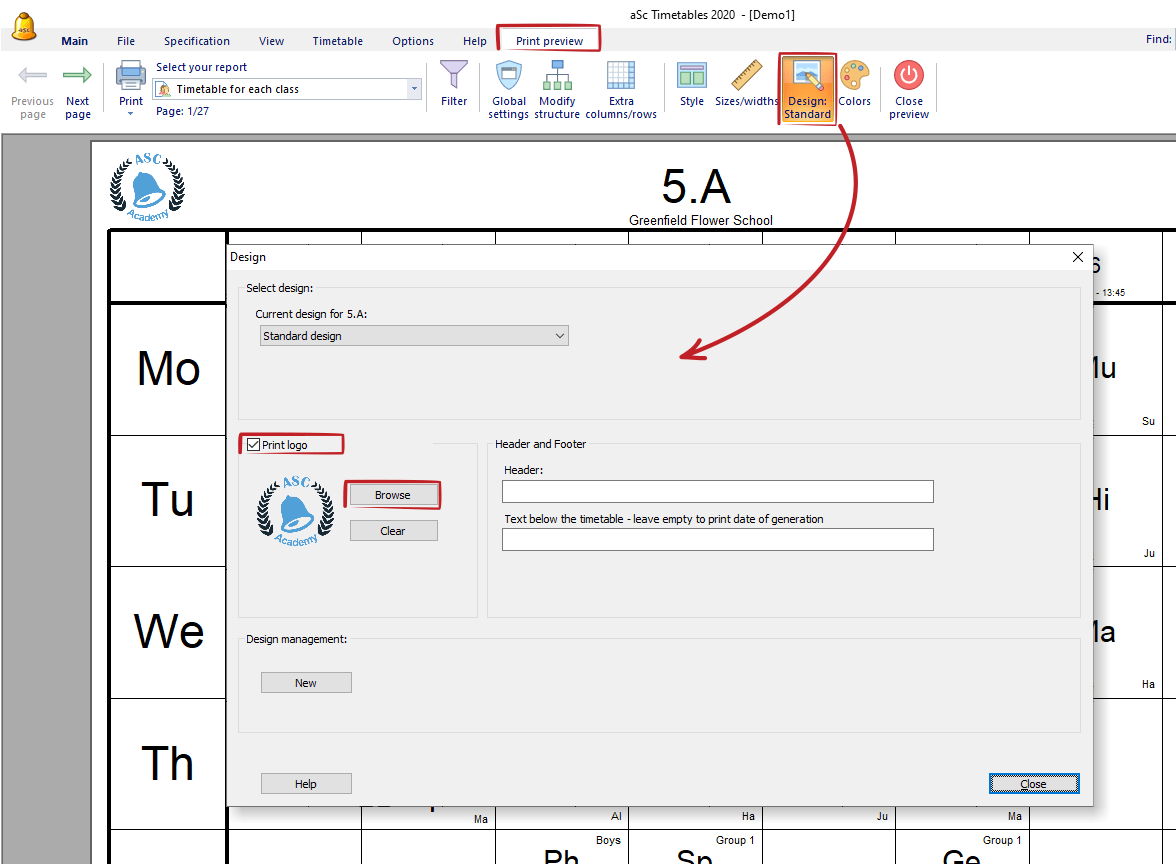
Task: Open the Timetable menu
Action: 338,41
